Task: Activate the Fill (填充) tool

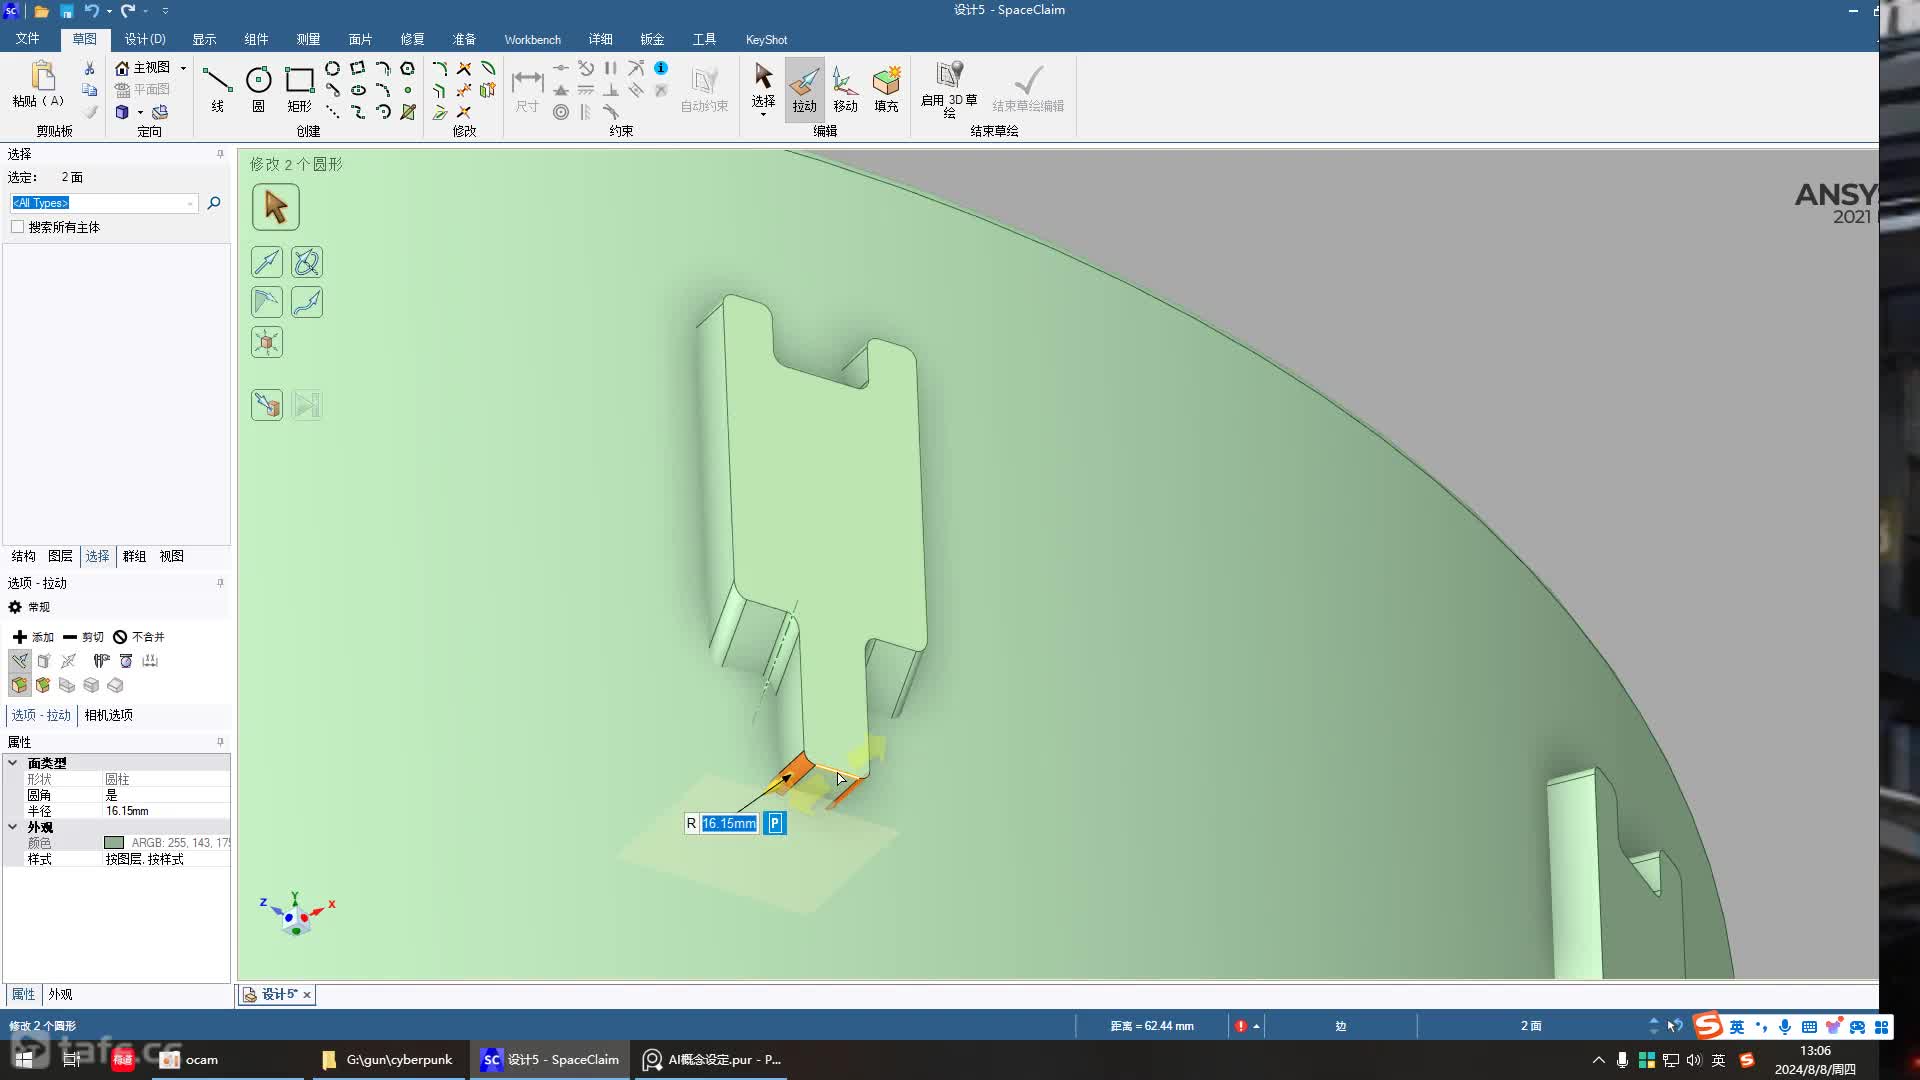Action: (886, 88)
